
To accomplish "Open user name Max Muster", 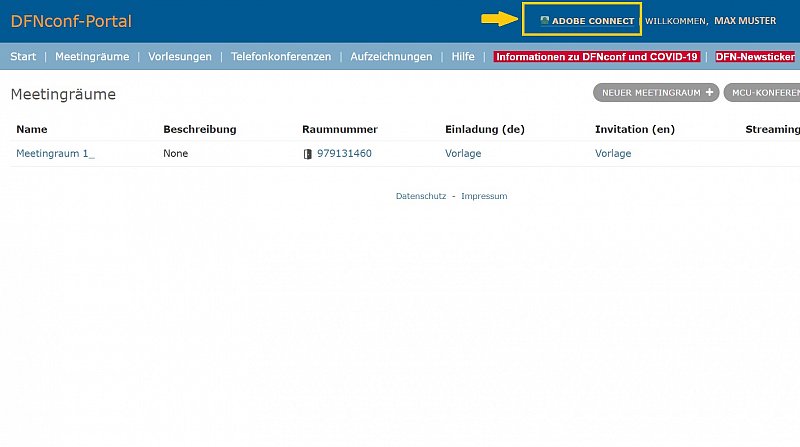I will [745, 21].
